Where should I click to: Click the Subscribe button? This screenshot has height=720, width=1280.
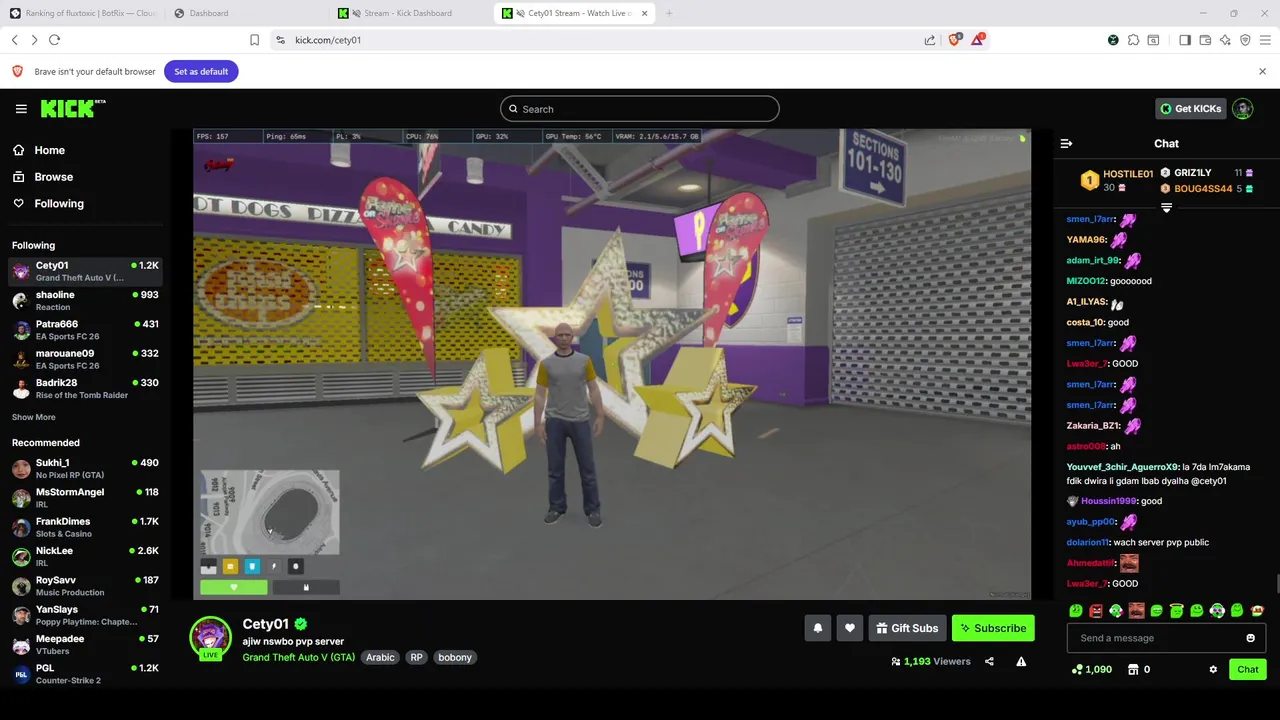pos(993,628)
